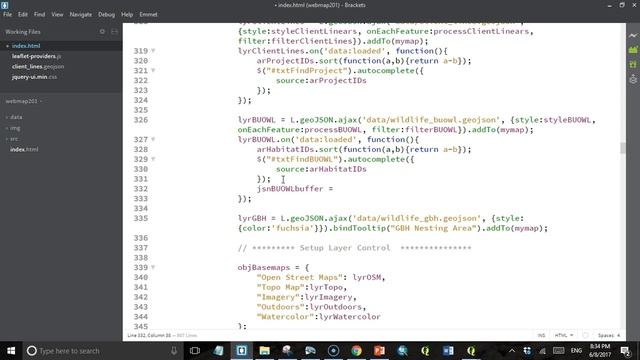Click the Brackets app icon in title bar
640x360 pixels.
4,5
